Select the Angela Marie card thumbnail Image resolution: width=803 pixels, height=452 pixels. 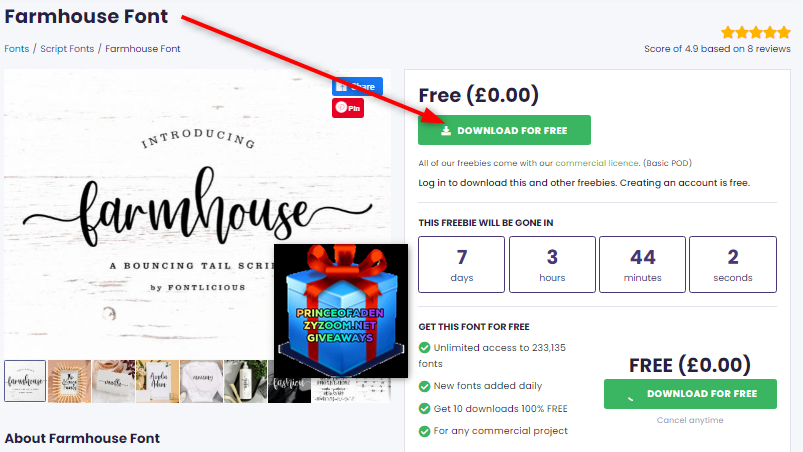(157, 381)
